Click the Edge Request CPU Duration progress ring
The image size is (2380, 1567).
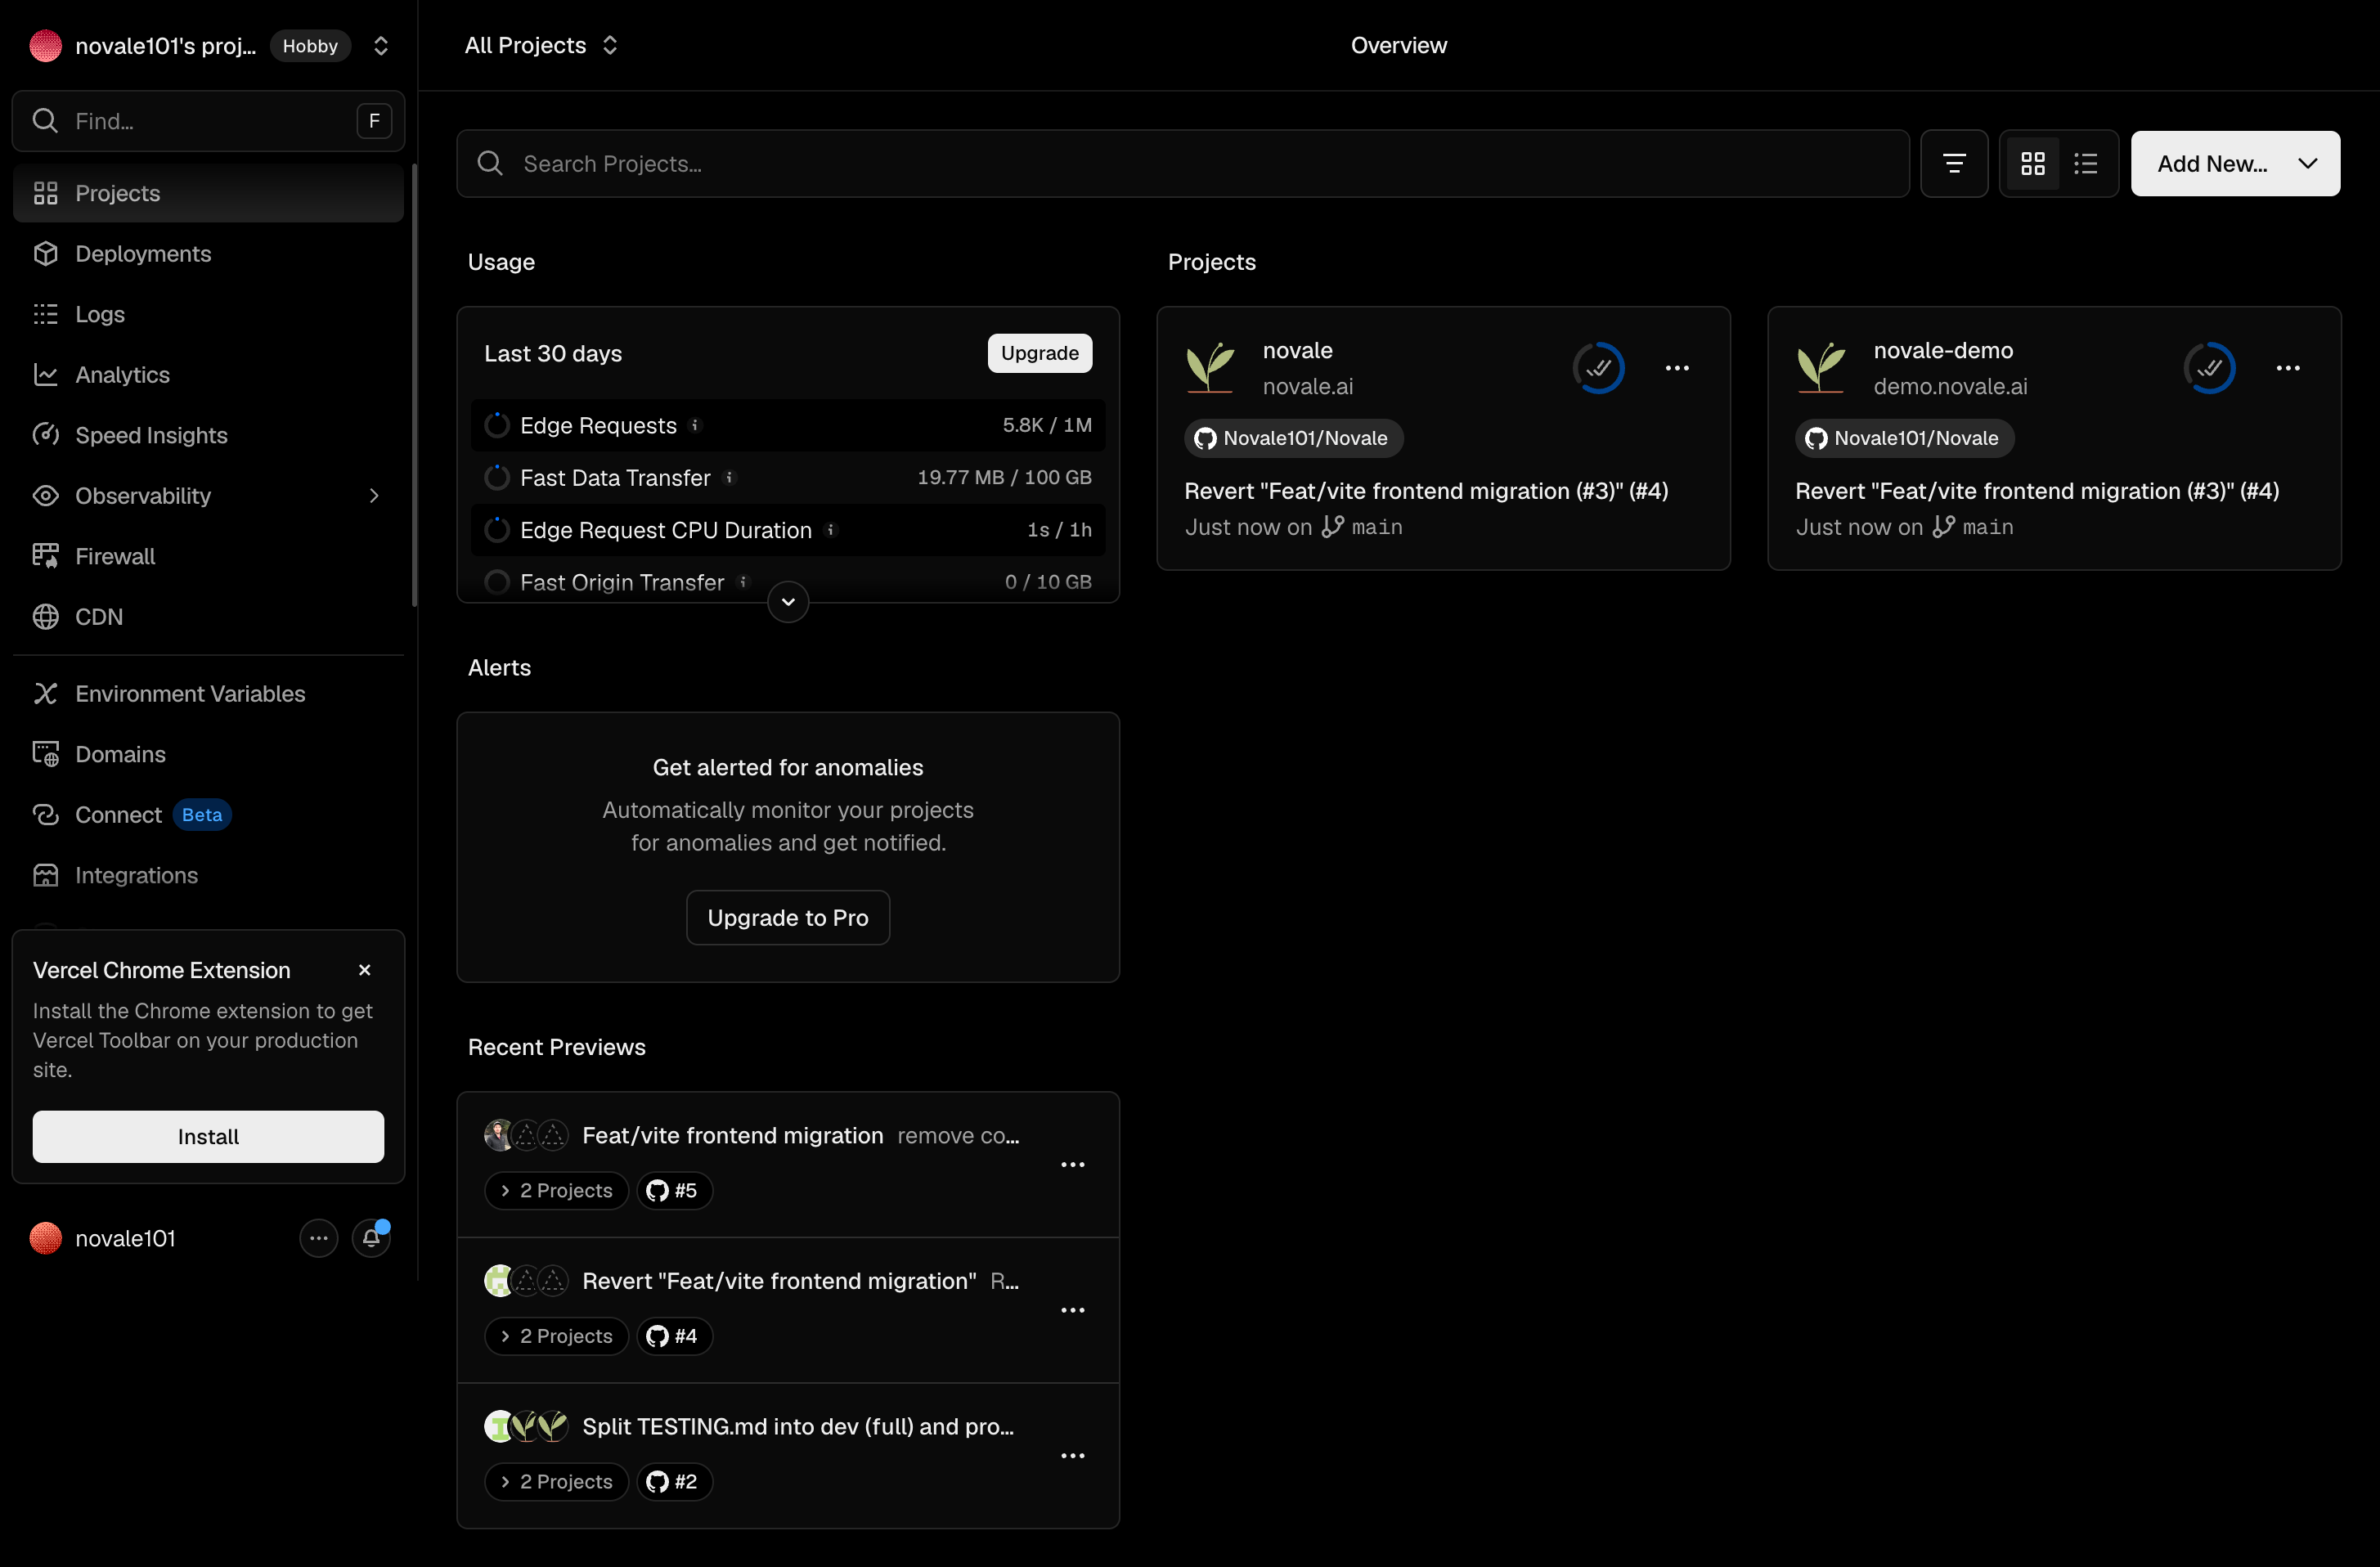click(497, 530)
